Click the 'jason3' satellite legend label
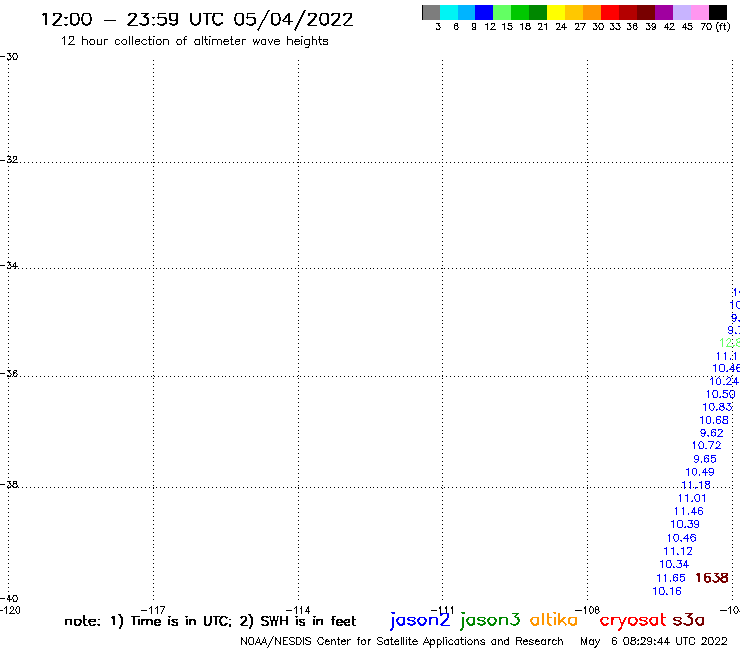 click(x=490, y=620)
